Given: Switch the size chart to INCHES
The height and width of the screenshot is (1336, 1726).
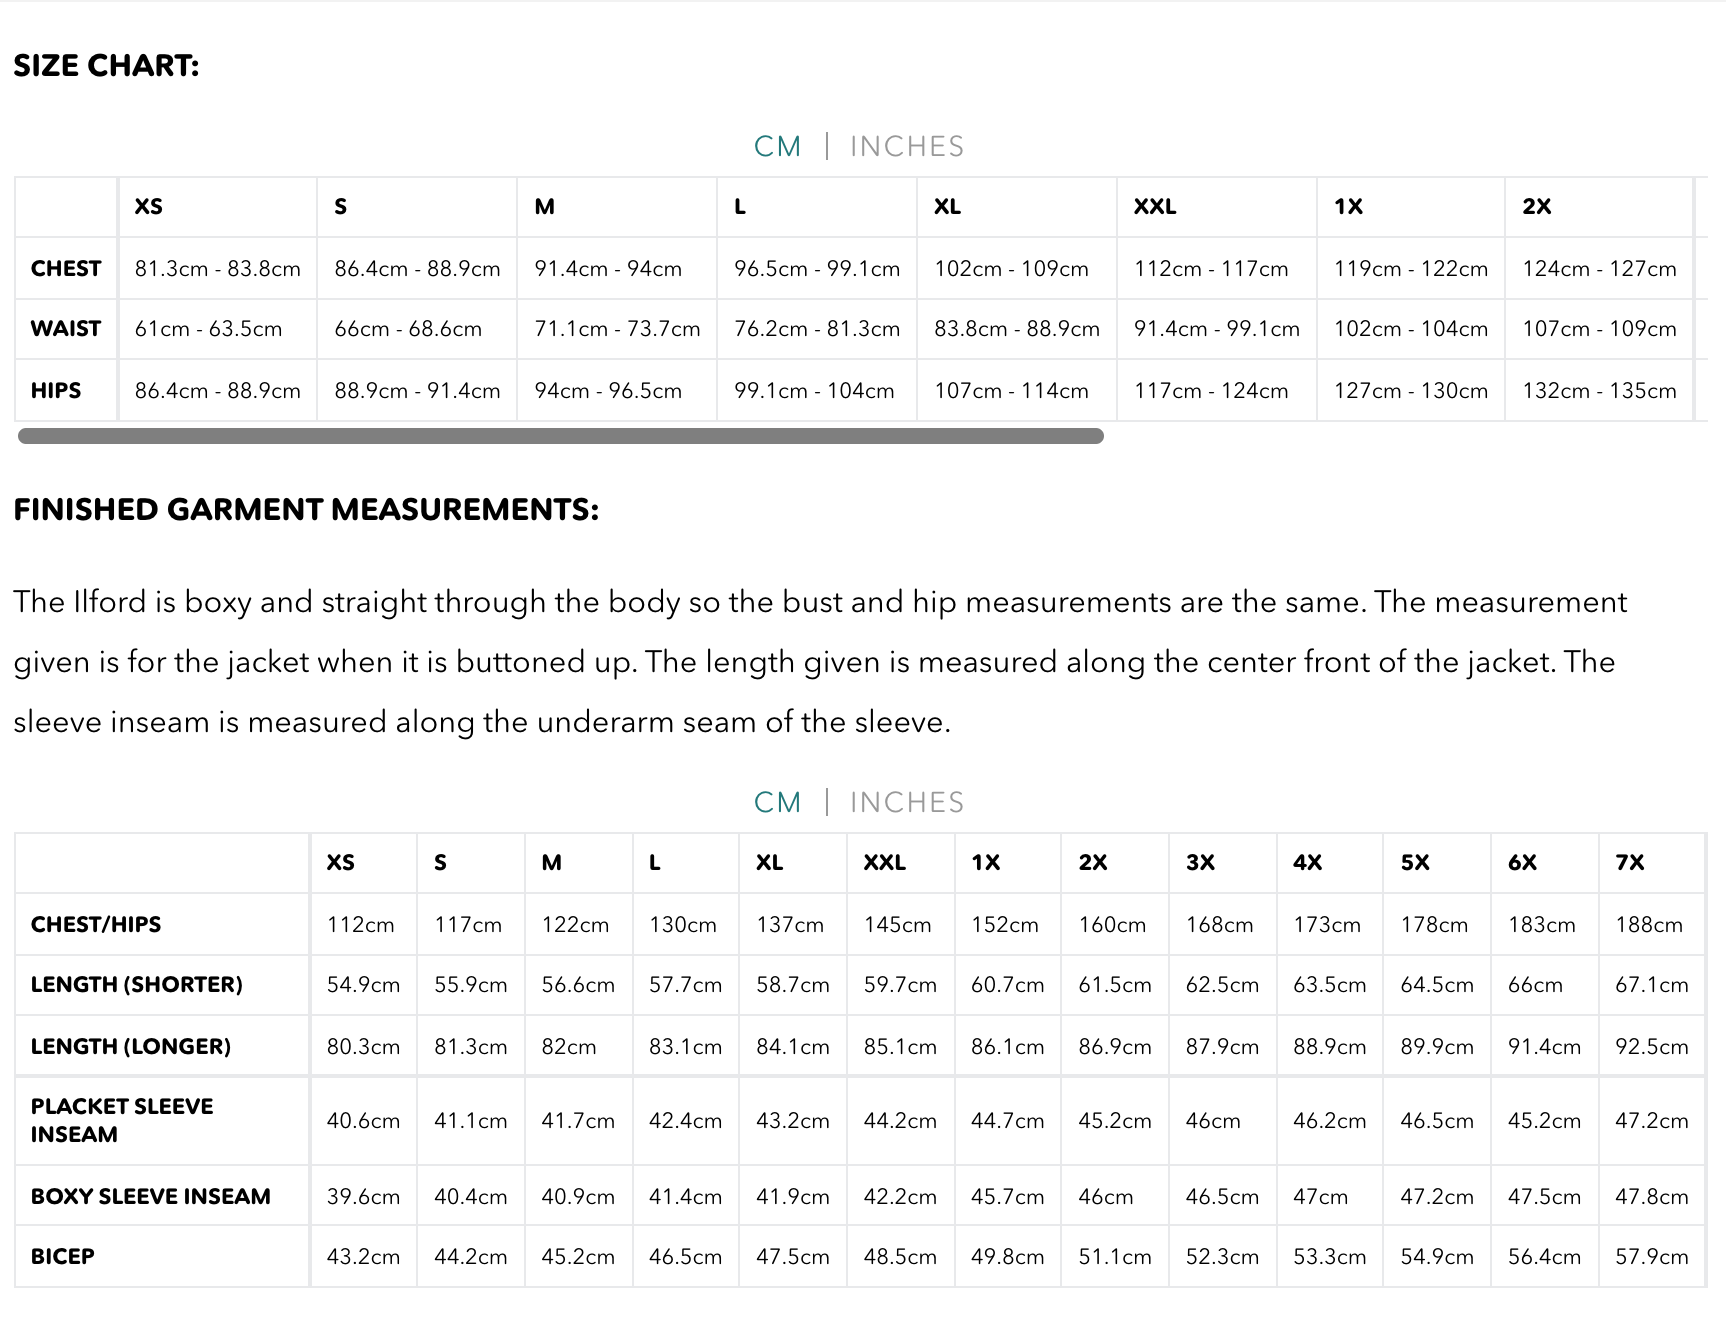Looking at the screenshot, I should (x=906, y=147).
